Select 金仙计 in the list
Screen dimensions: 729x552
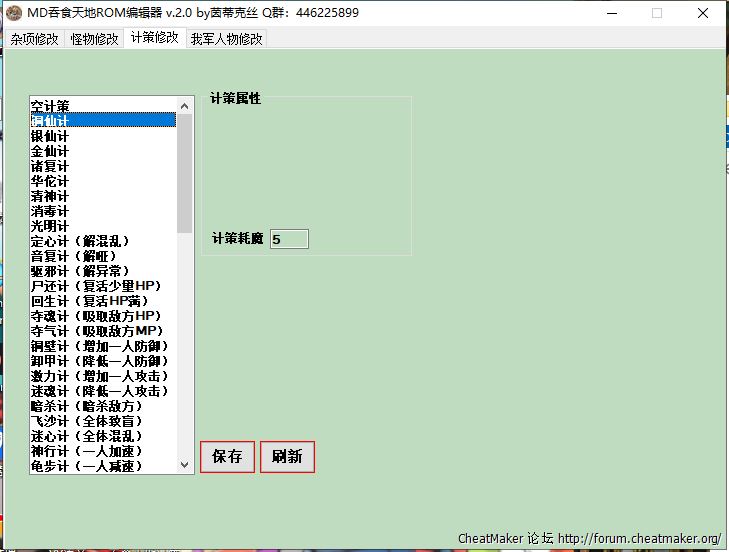click(50, 151)
